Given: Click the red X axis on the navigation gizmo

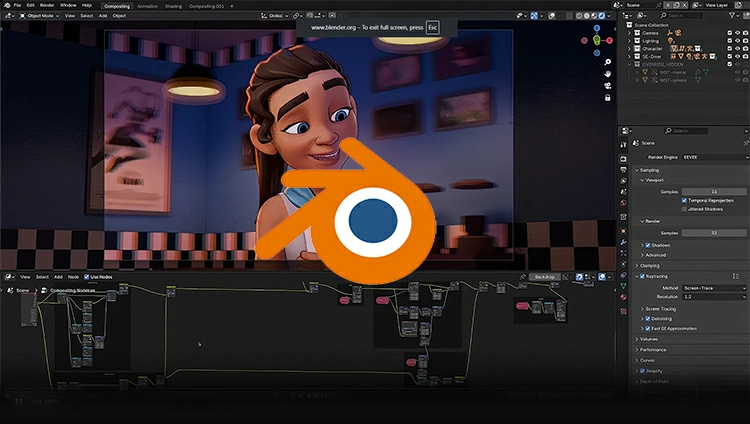Looking at the screenshot, I should click(x=609, y=41).
